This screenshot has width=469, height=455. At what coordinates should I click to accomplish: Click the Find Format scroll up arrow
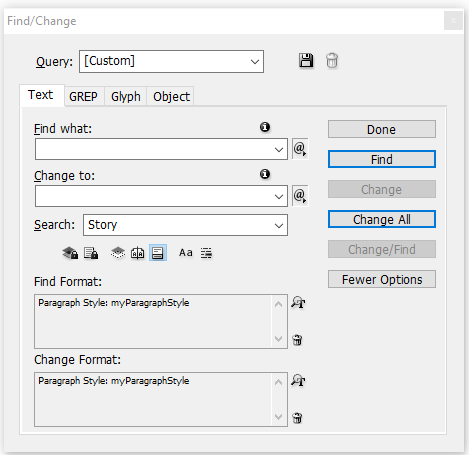[x=278, y=304]
